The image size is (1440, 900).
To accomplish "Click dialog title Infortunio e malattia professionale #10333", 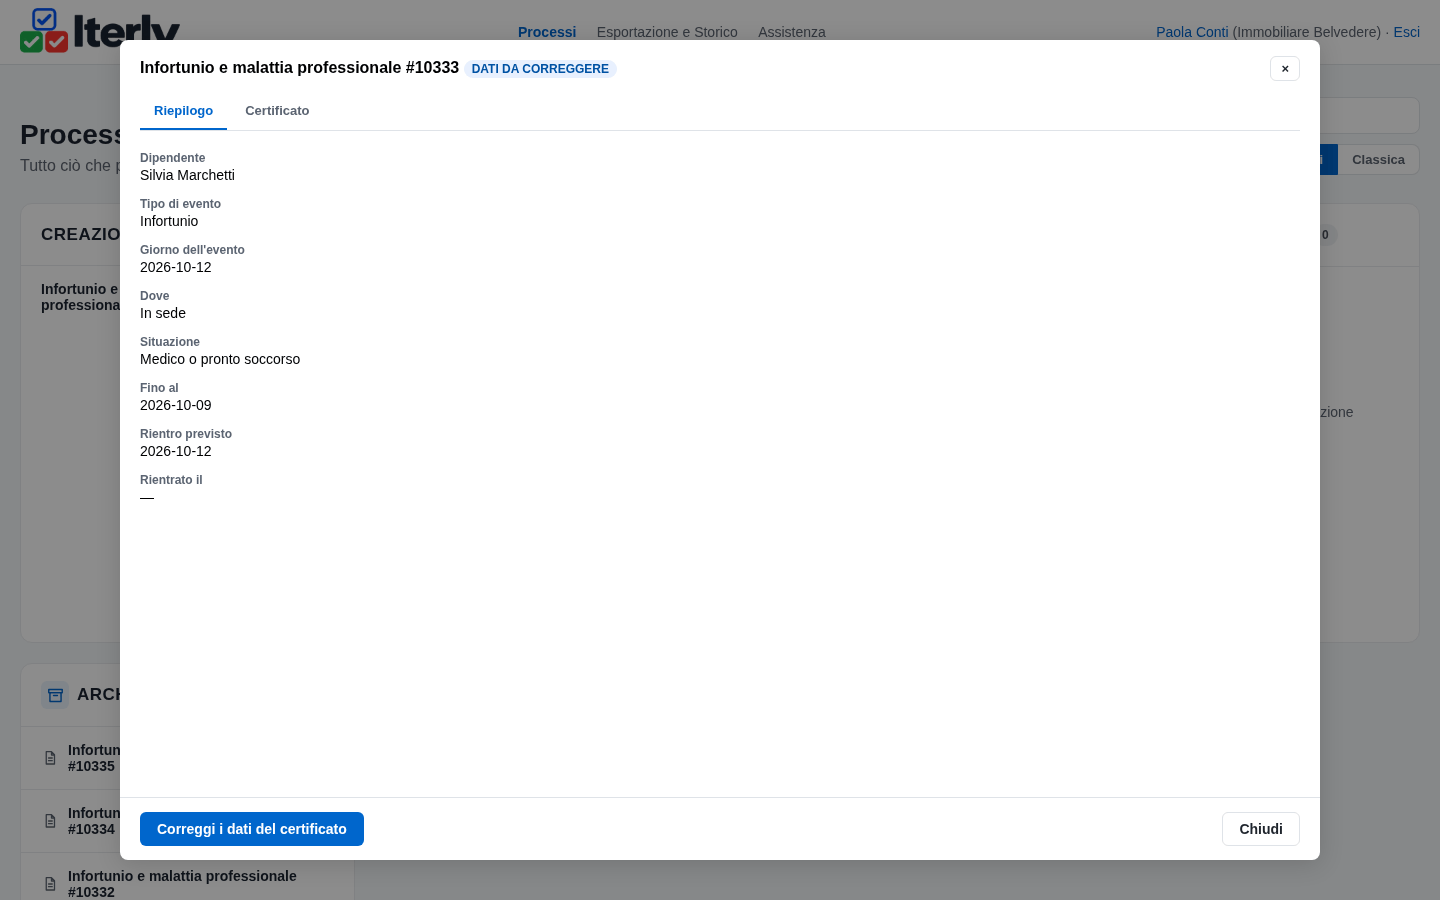I will tap(299, 68).
